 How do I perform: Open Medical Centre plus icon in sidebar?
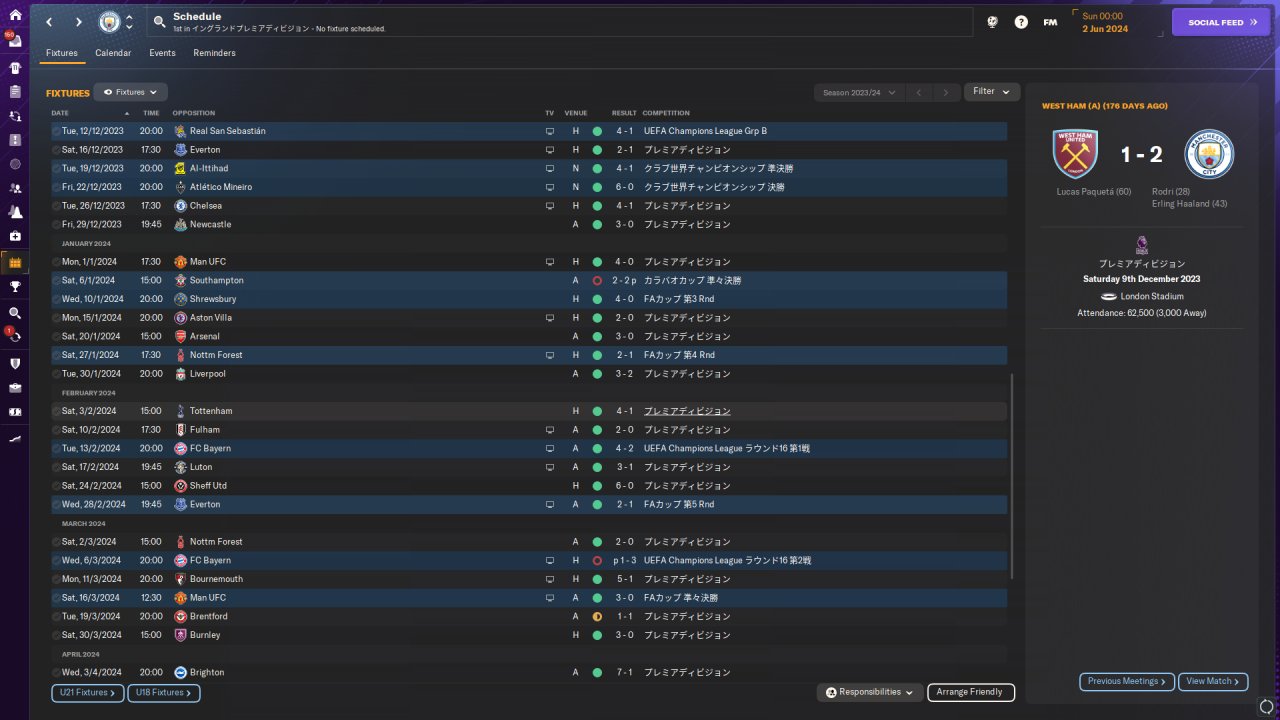coord(14,236)
